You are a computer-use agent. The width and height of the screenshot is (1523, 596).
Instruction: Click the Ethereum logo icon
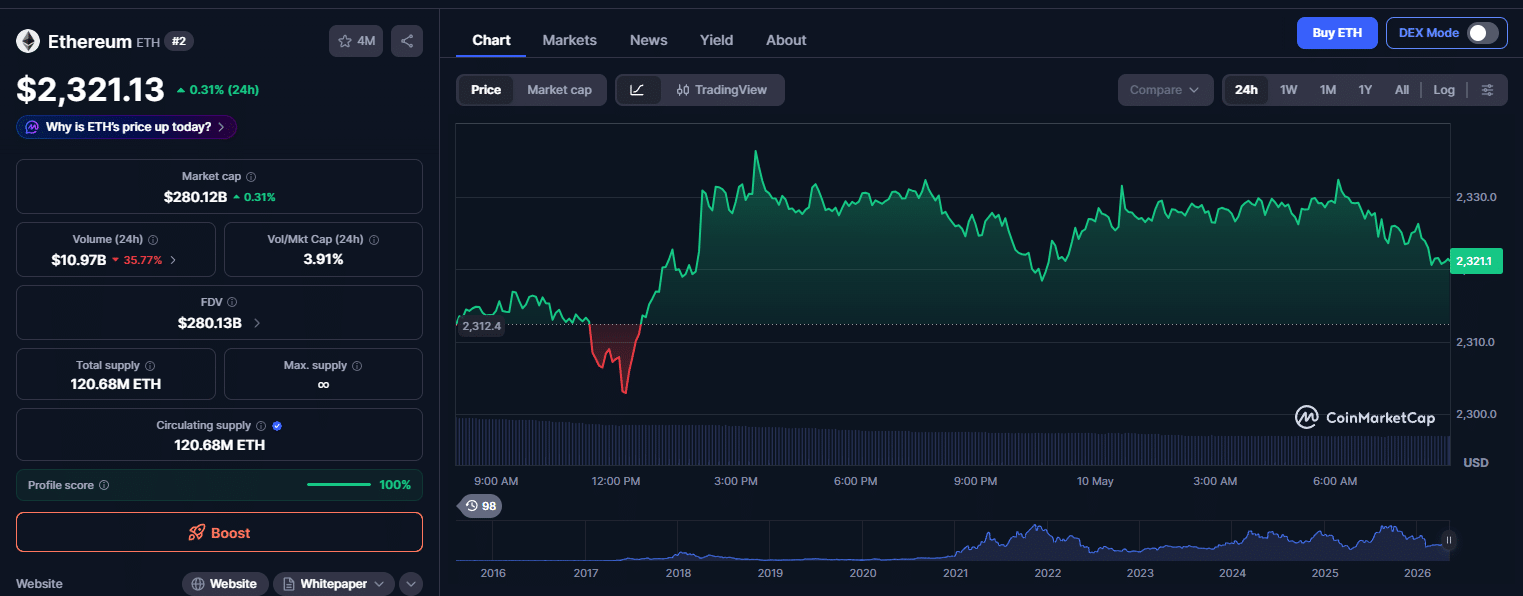click(28, 41)
